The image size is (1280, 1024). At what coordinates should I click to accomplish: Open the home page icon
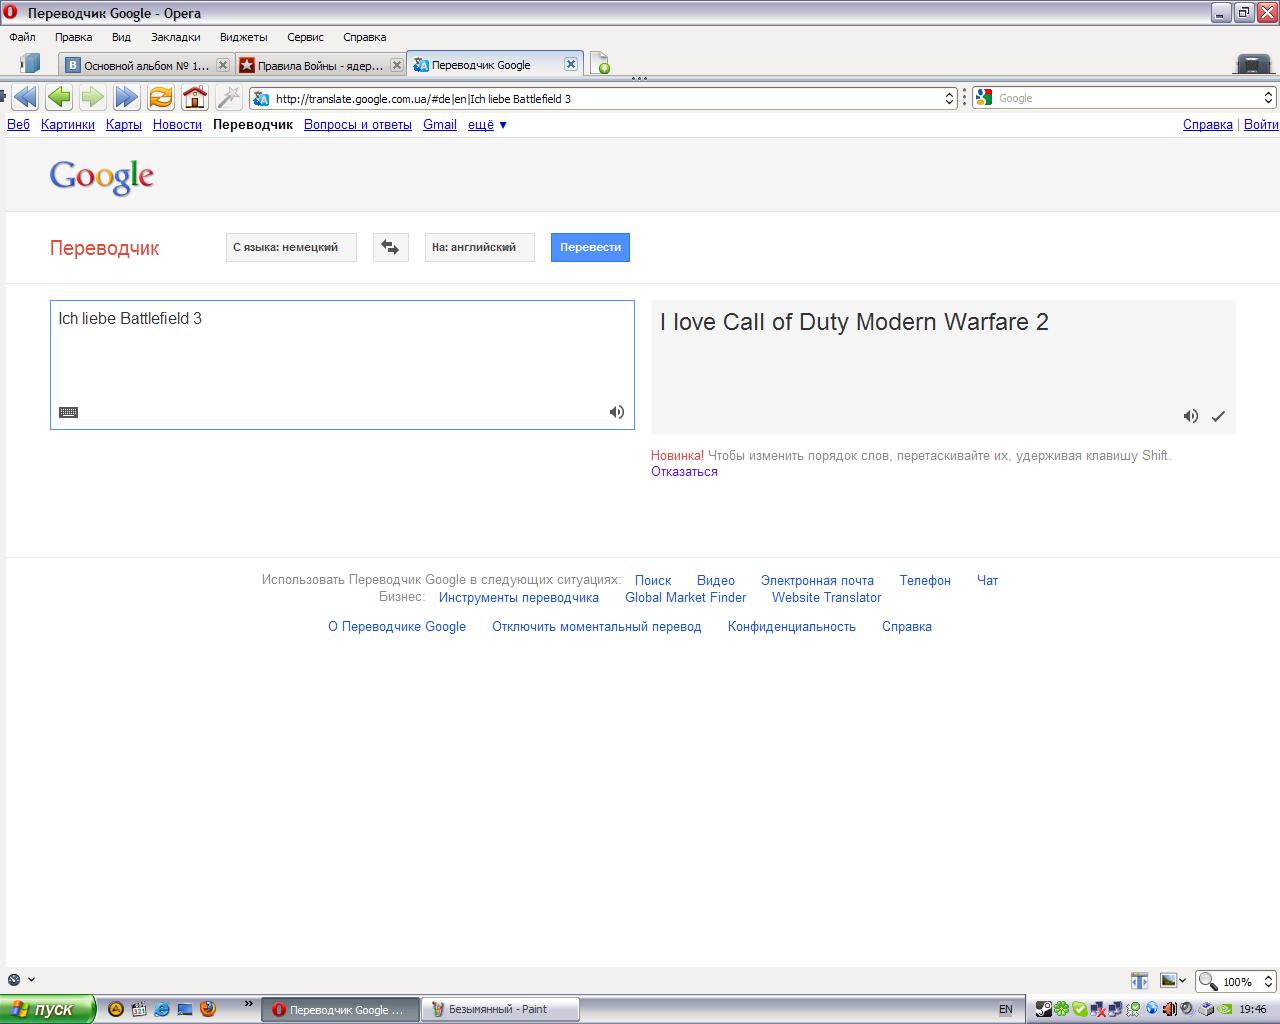tap(195, 97)
